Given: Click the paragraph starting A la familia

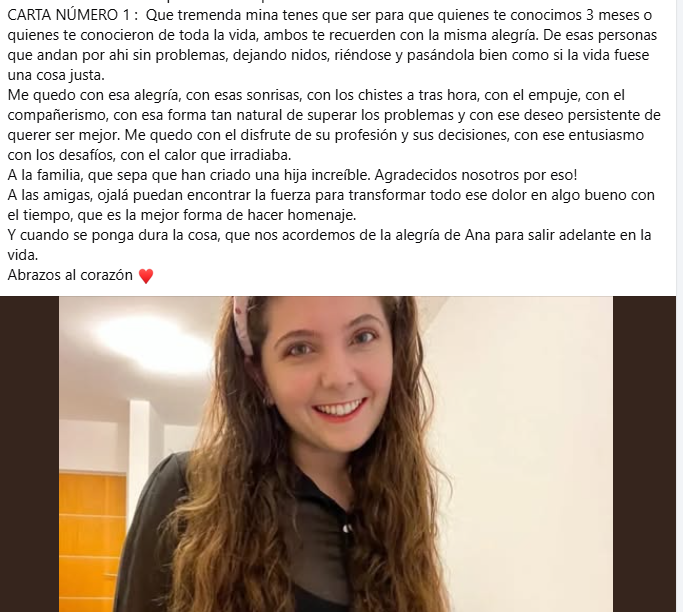Looking at the screenshot, I should pyautogui.click(x=292, y=175).
